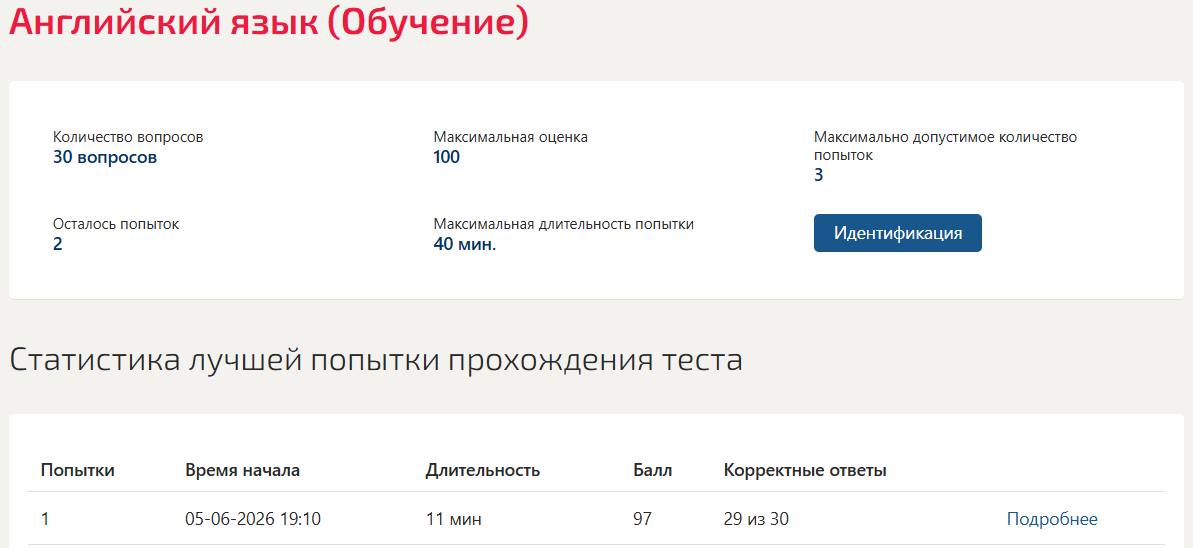Click the Балл column header
Screen dimensions: 1193x548
pyautogui.click(x=653, y=470)
